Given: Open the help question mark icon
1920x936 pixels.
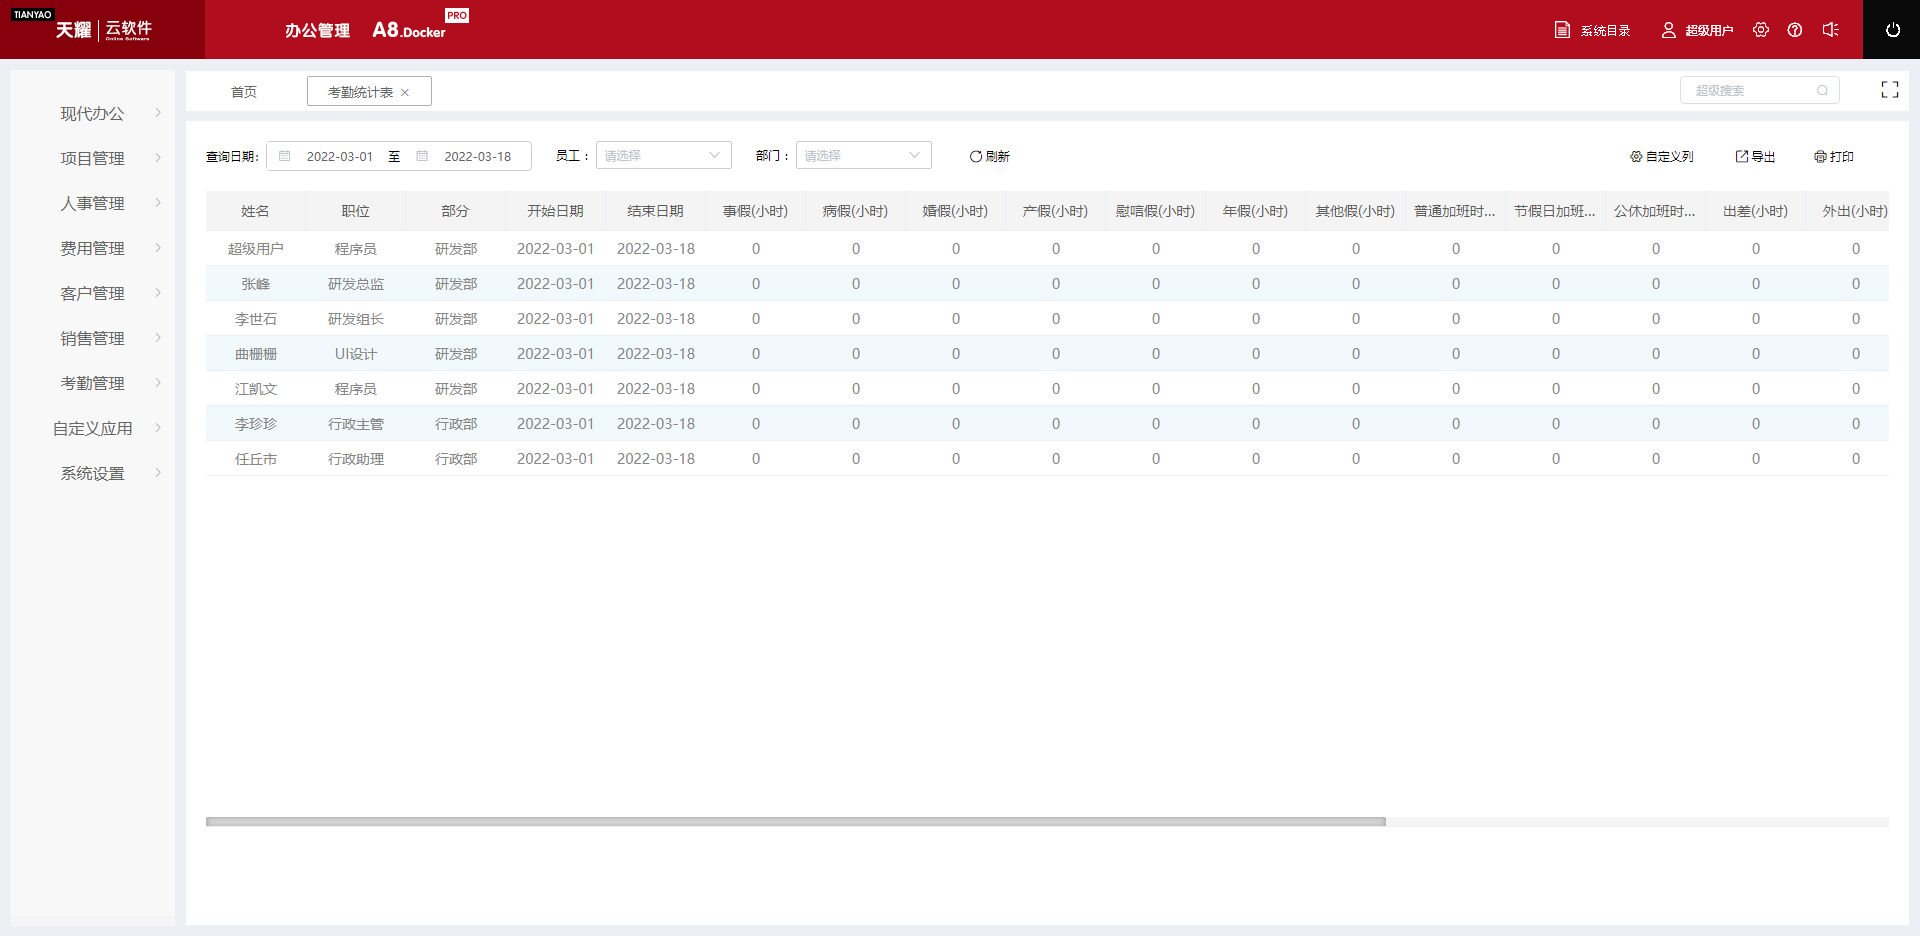Looking at the screenshot, I should tap(1795, 30).
